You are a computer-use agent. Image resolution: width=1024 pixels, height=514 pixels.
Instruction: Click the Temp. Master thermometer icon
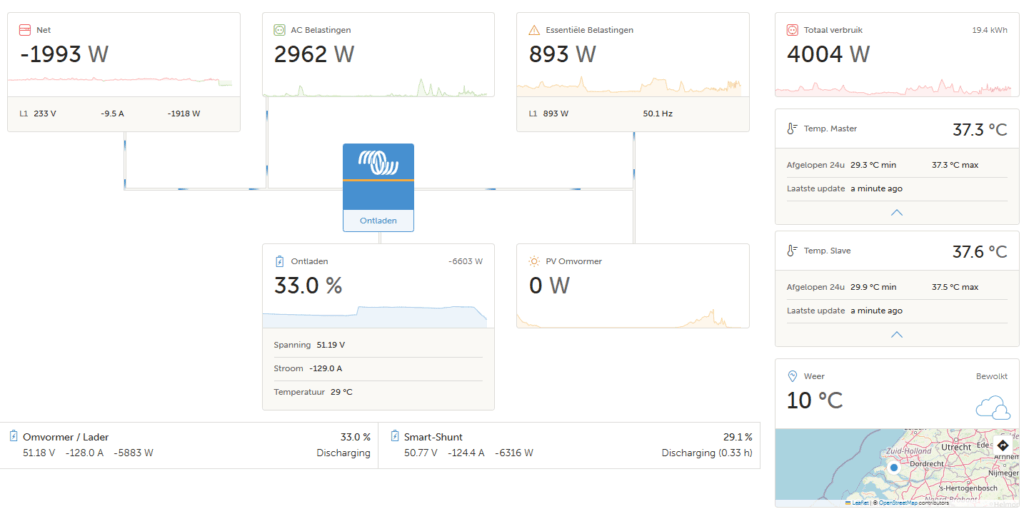click(x=792, y=129)
